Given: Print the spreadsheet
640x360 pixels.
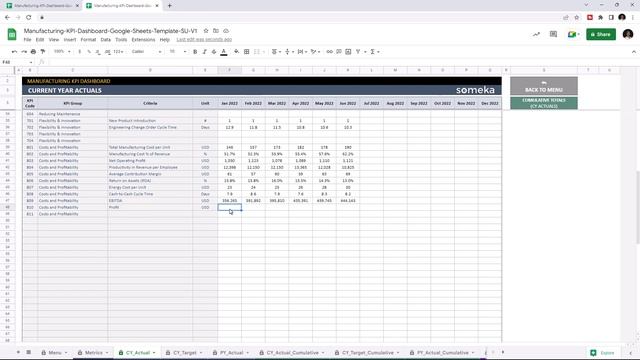Looking at the screenshot, I should [33, 52].
